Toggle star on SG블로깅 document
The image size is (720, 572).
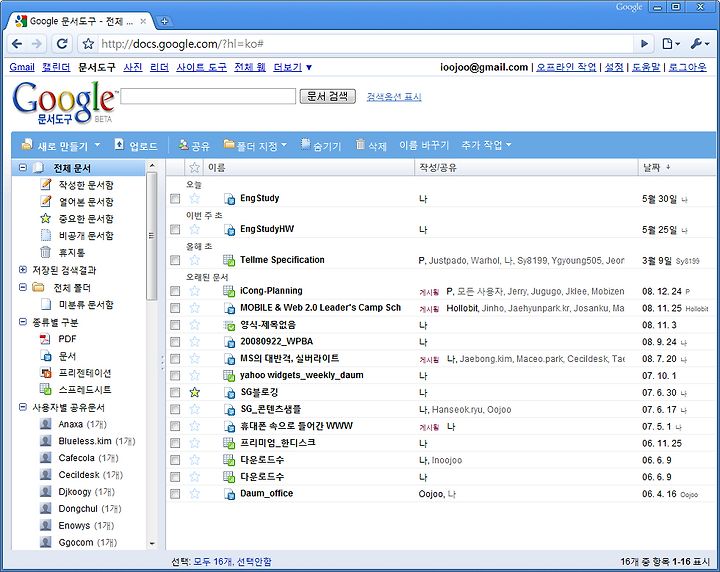click(195, 393)
